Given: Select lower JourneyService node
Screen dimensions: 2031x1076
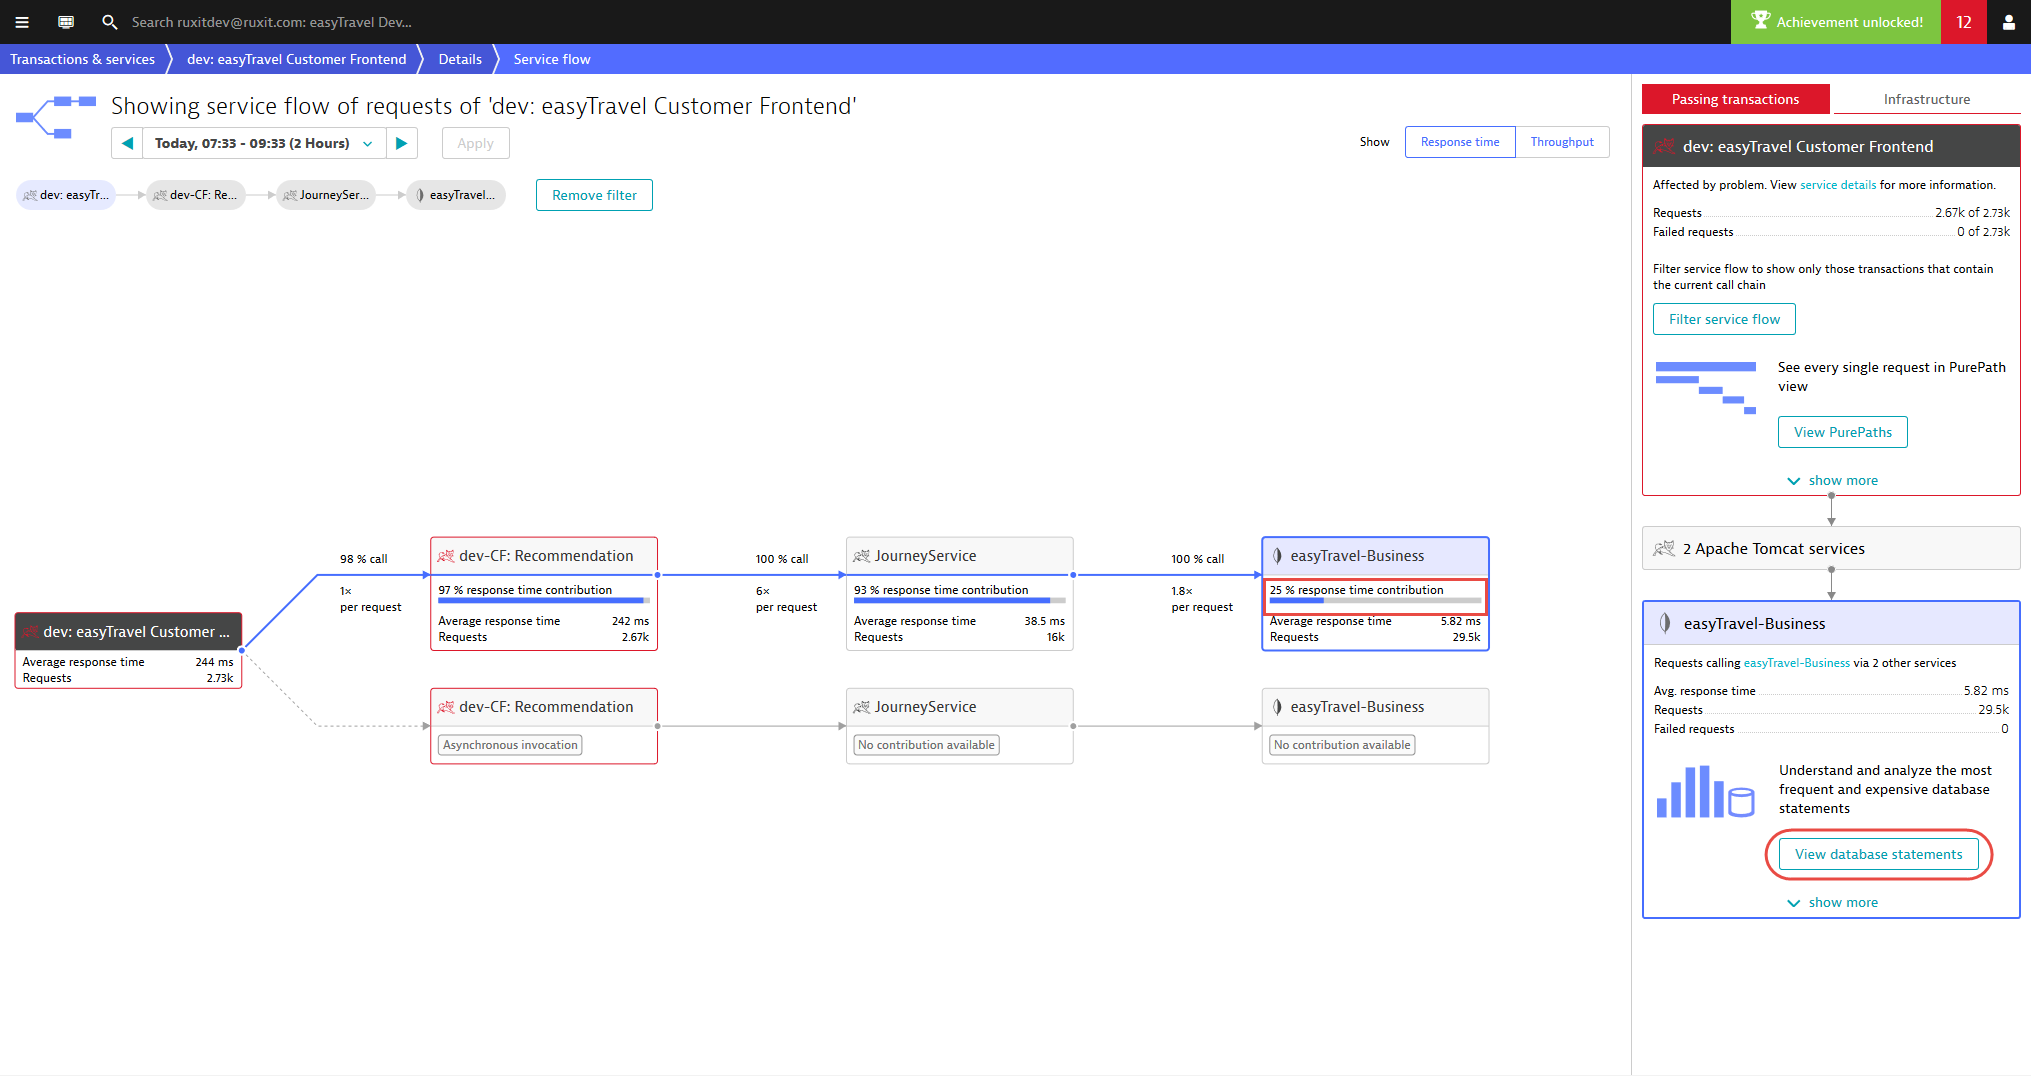Looking at the screenshot, I should click(x=960, y=726).
